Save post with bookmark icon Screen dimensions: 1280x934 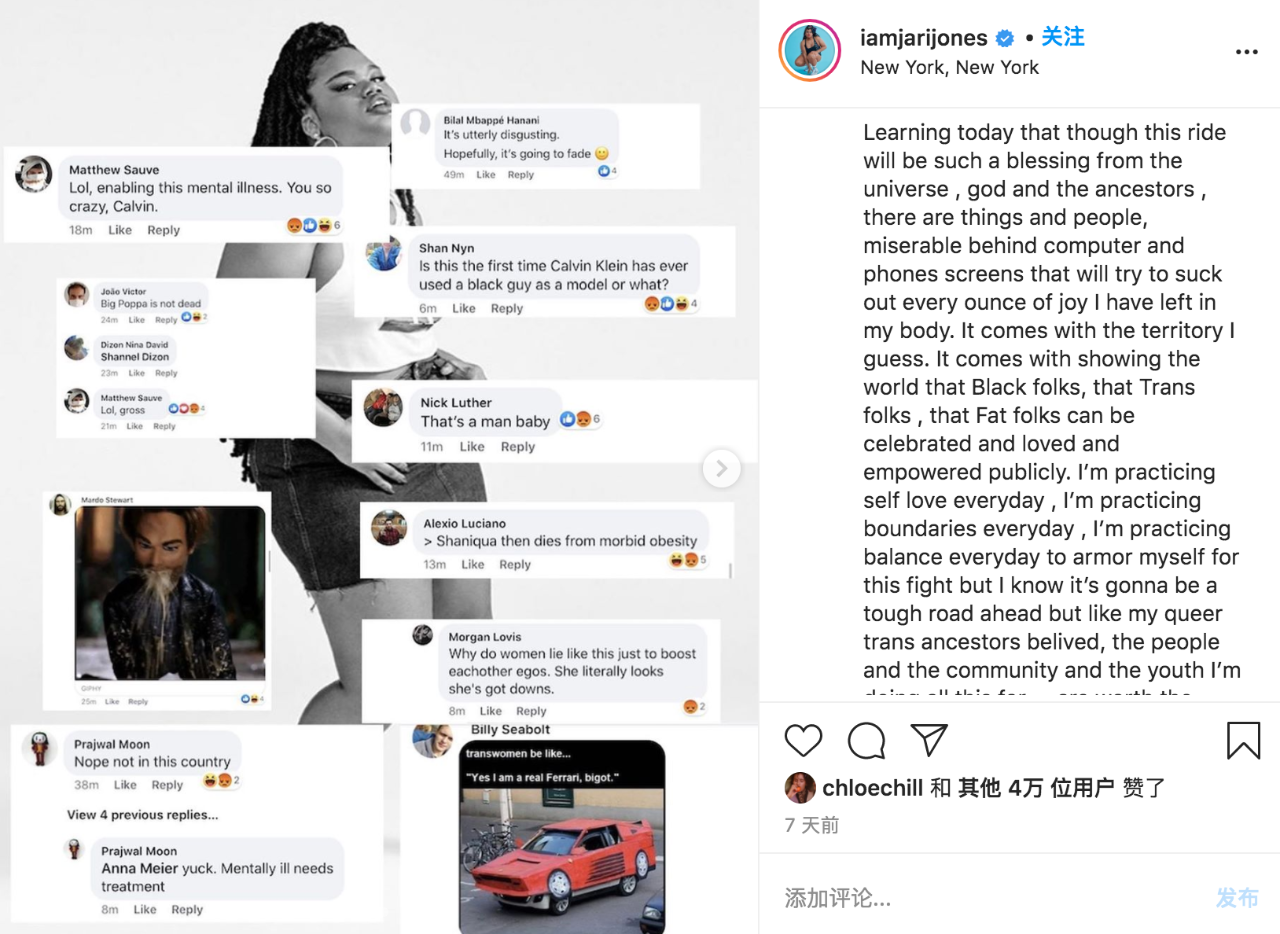[x=1243, y=741]
